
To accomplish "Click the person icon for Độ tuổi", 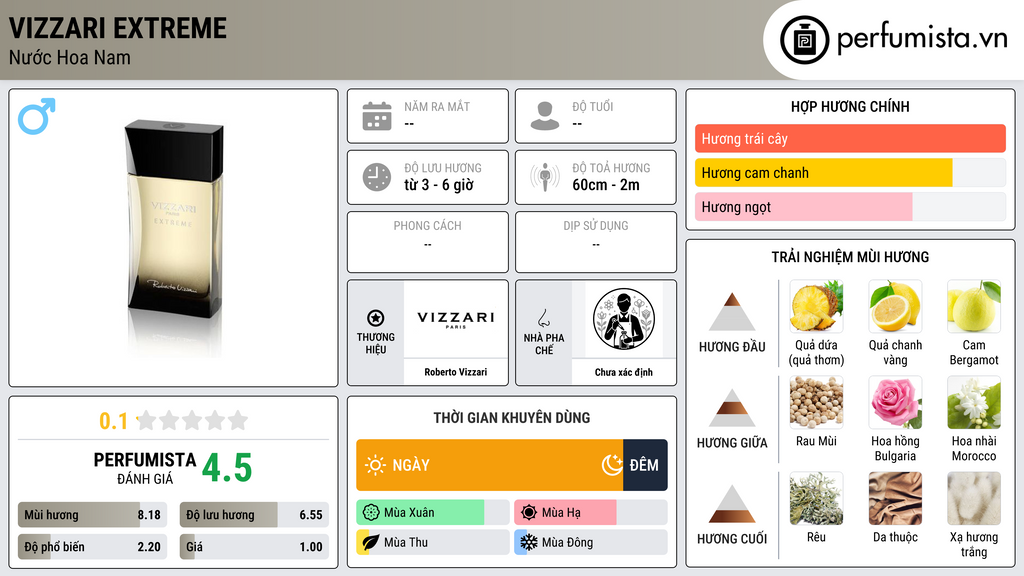I will (x=545, y=116).
